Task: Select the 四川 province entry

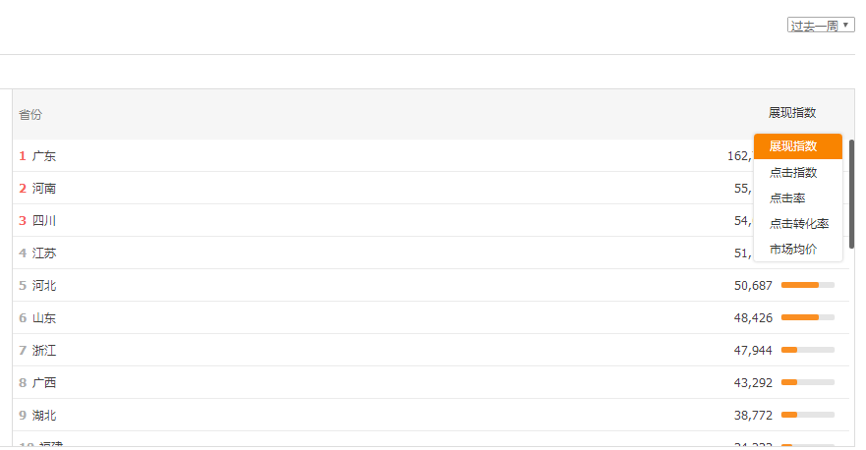Action: click(x=45, y=221)
